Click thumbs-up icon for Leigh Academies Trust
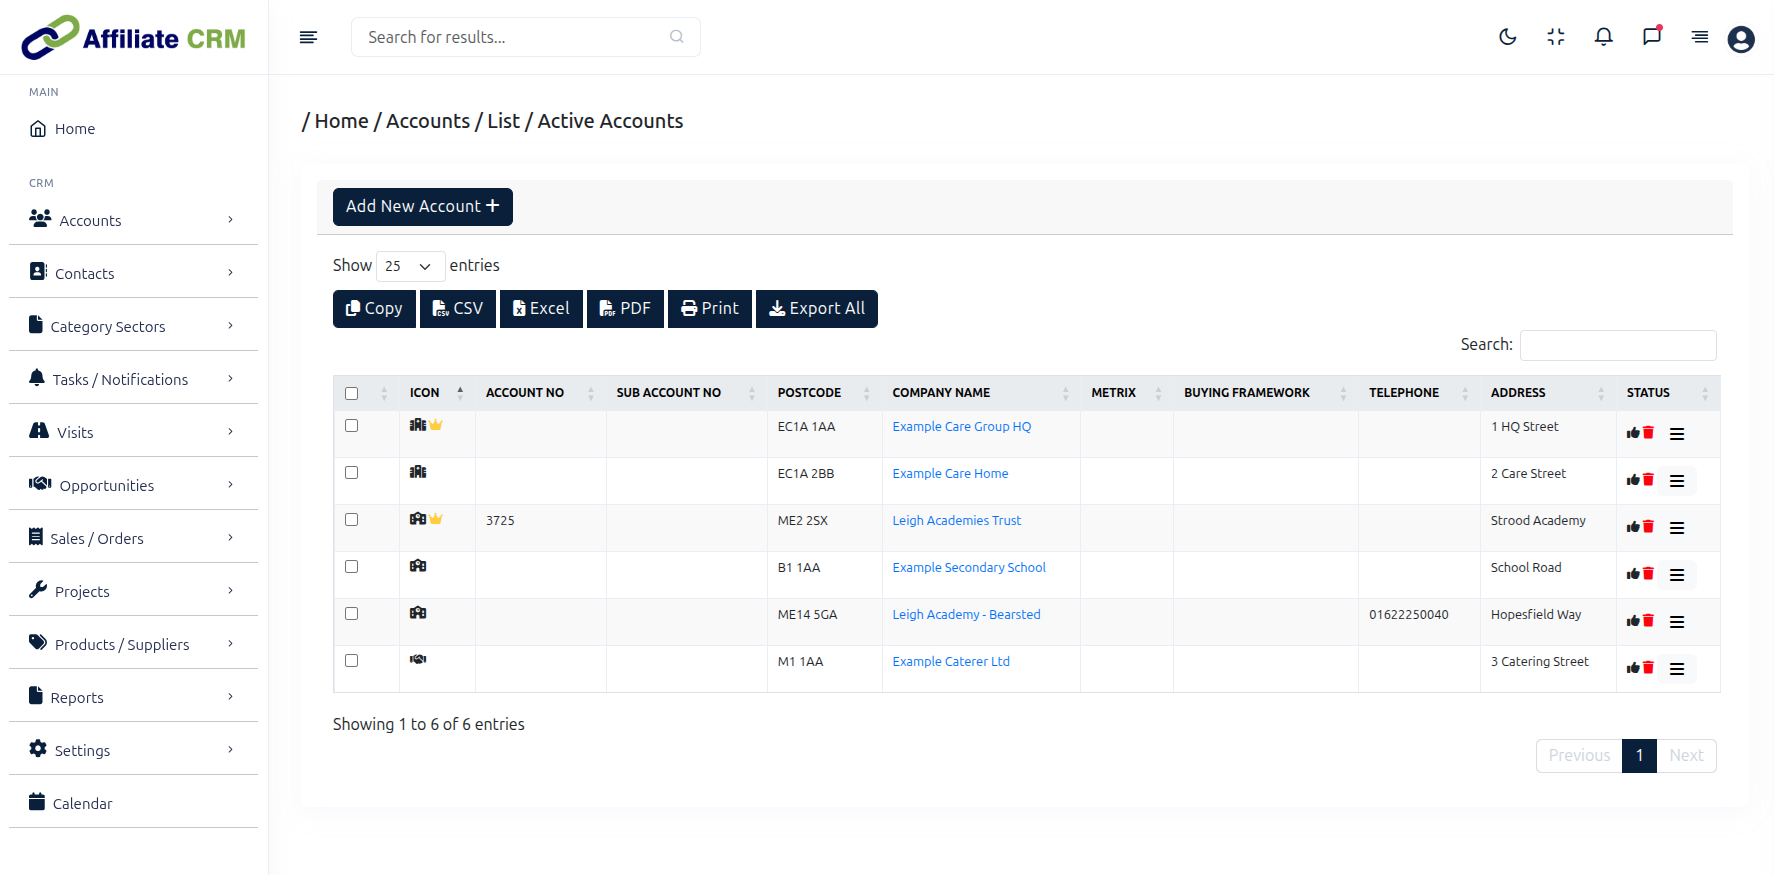 [x=1633, y=527]
